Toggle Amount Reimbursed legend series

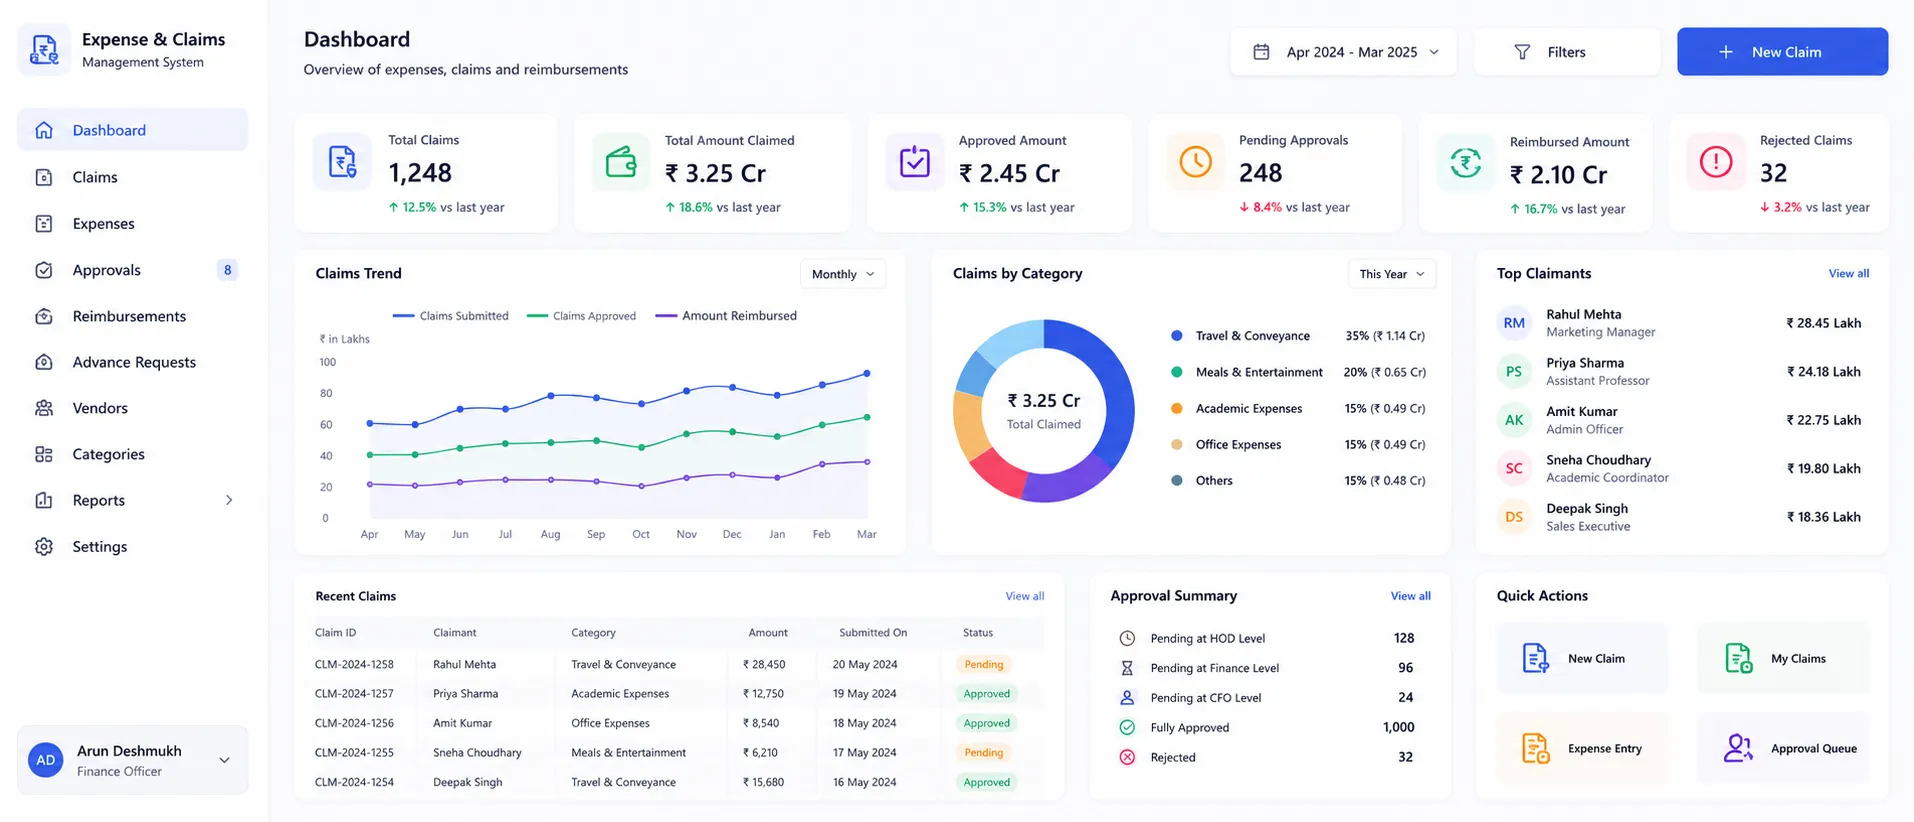(x=726, y=316)
